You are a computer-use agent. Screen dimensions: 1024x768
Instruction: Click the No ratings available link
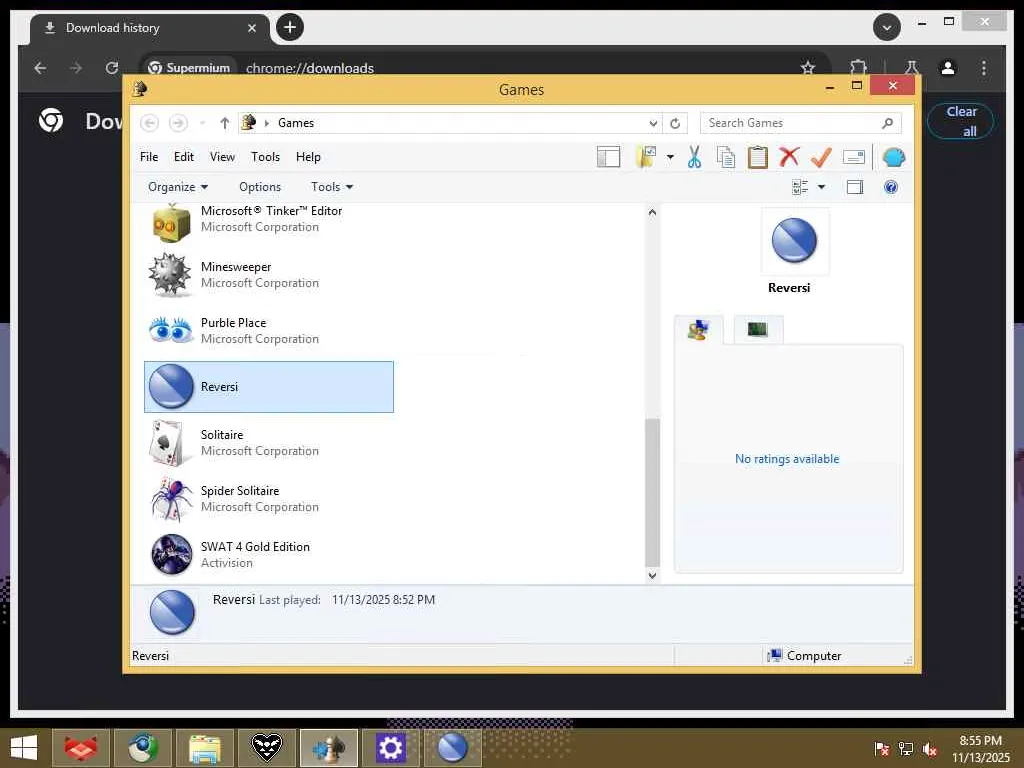point(787,459)
